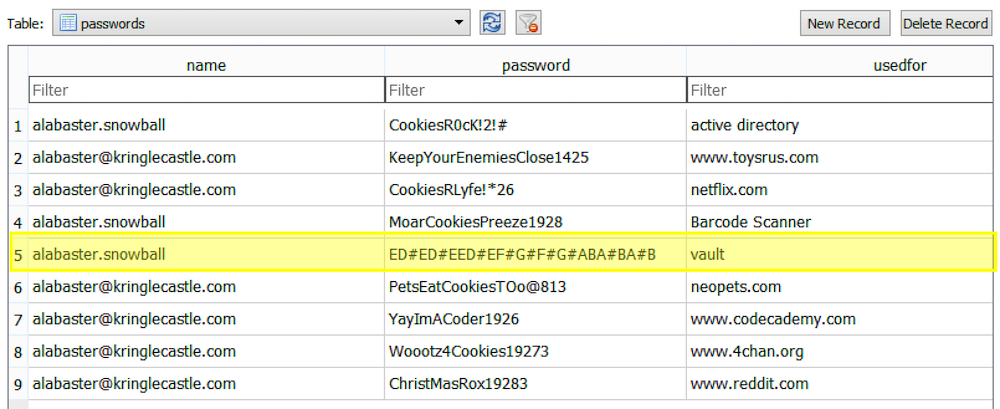Click the password column Filter field
Image resolution: width=1000 pixels, height=409 pixels.
[536, 90]
